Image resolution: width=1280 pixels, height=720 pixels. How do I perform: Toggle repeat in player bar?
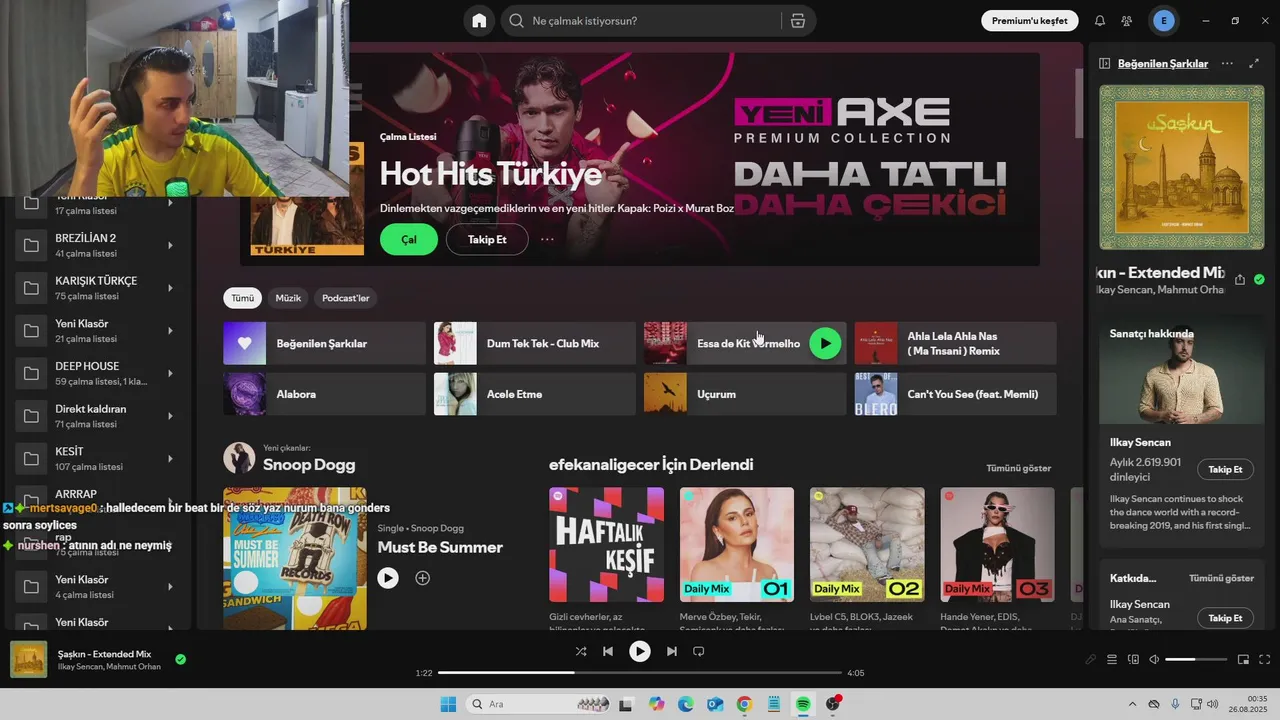coord(699,651)
